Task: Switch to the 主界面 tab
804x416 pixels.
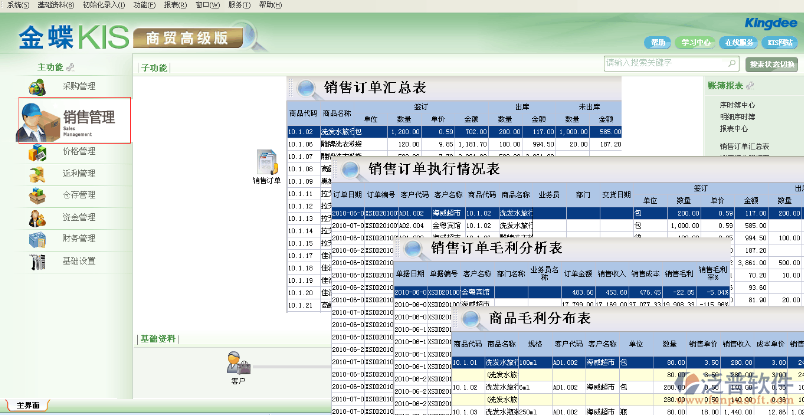Action: tap(27, 406)
